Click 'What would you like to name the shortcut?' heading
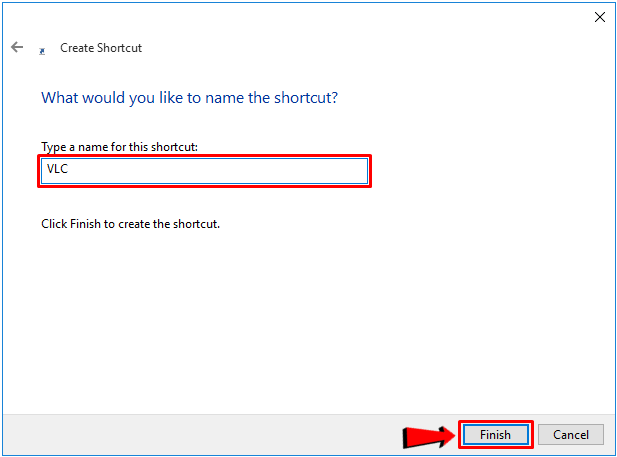The width and height of the screenshot is (617, 457). 189,98
